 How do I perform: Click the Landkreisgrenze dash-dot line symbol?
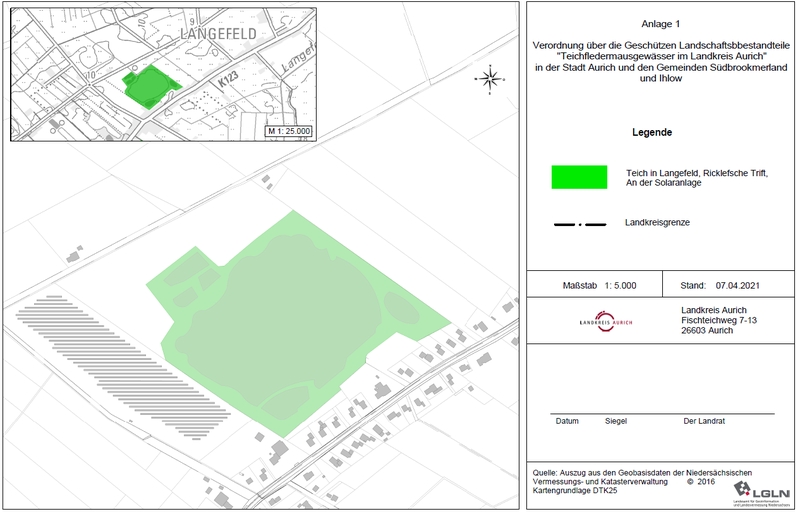(579, 224)
